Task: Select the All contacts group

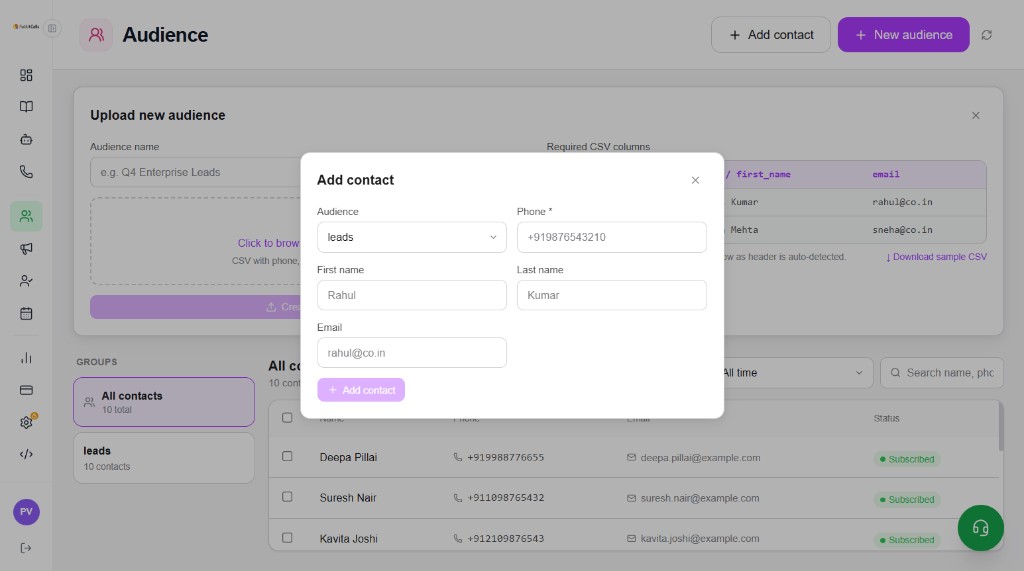Action: pos(164,402)
